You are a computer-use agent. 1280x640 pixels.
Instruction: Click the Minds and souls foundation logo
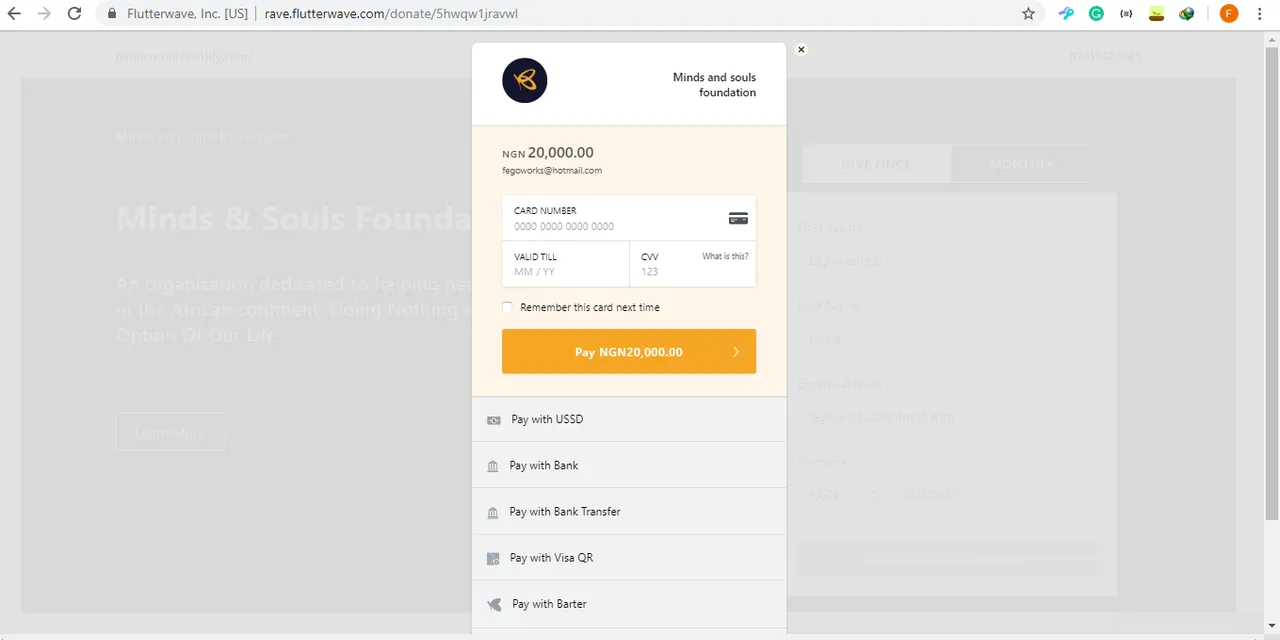(525, 80)
